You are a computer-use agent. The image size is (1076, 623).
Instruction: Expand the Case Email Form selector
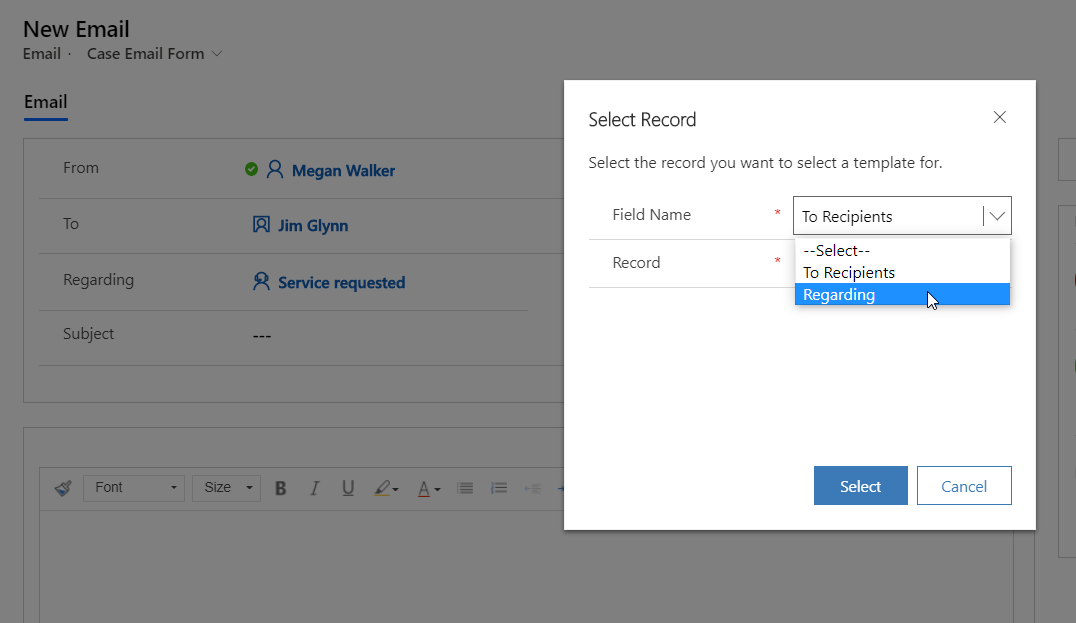point(218,54)
